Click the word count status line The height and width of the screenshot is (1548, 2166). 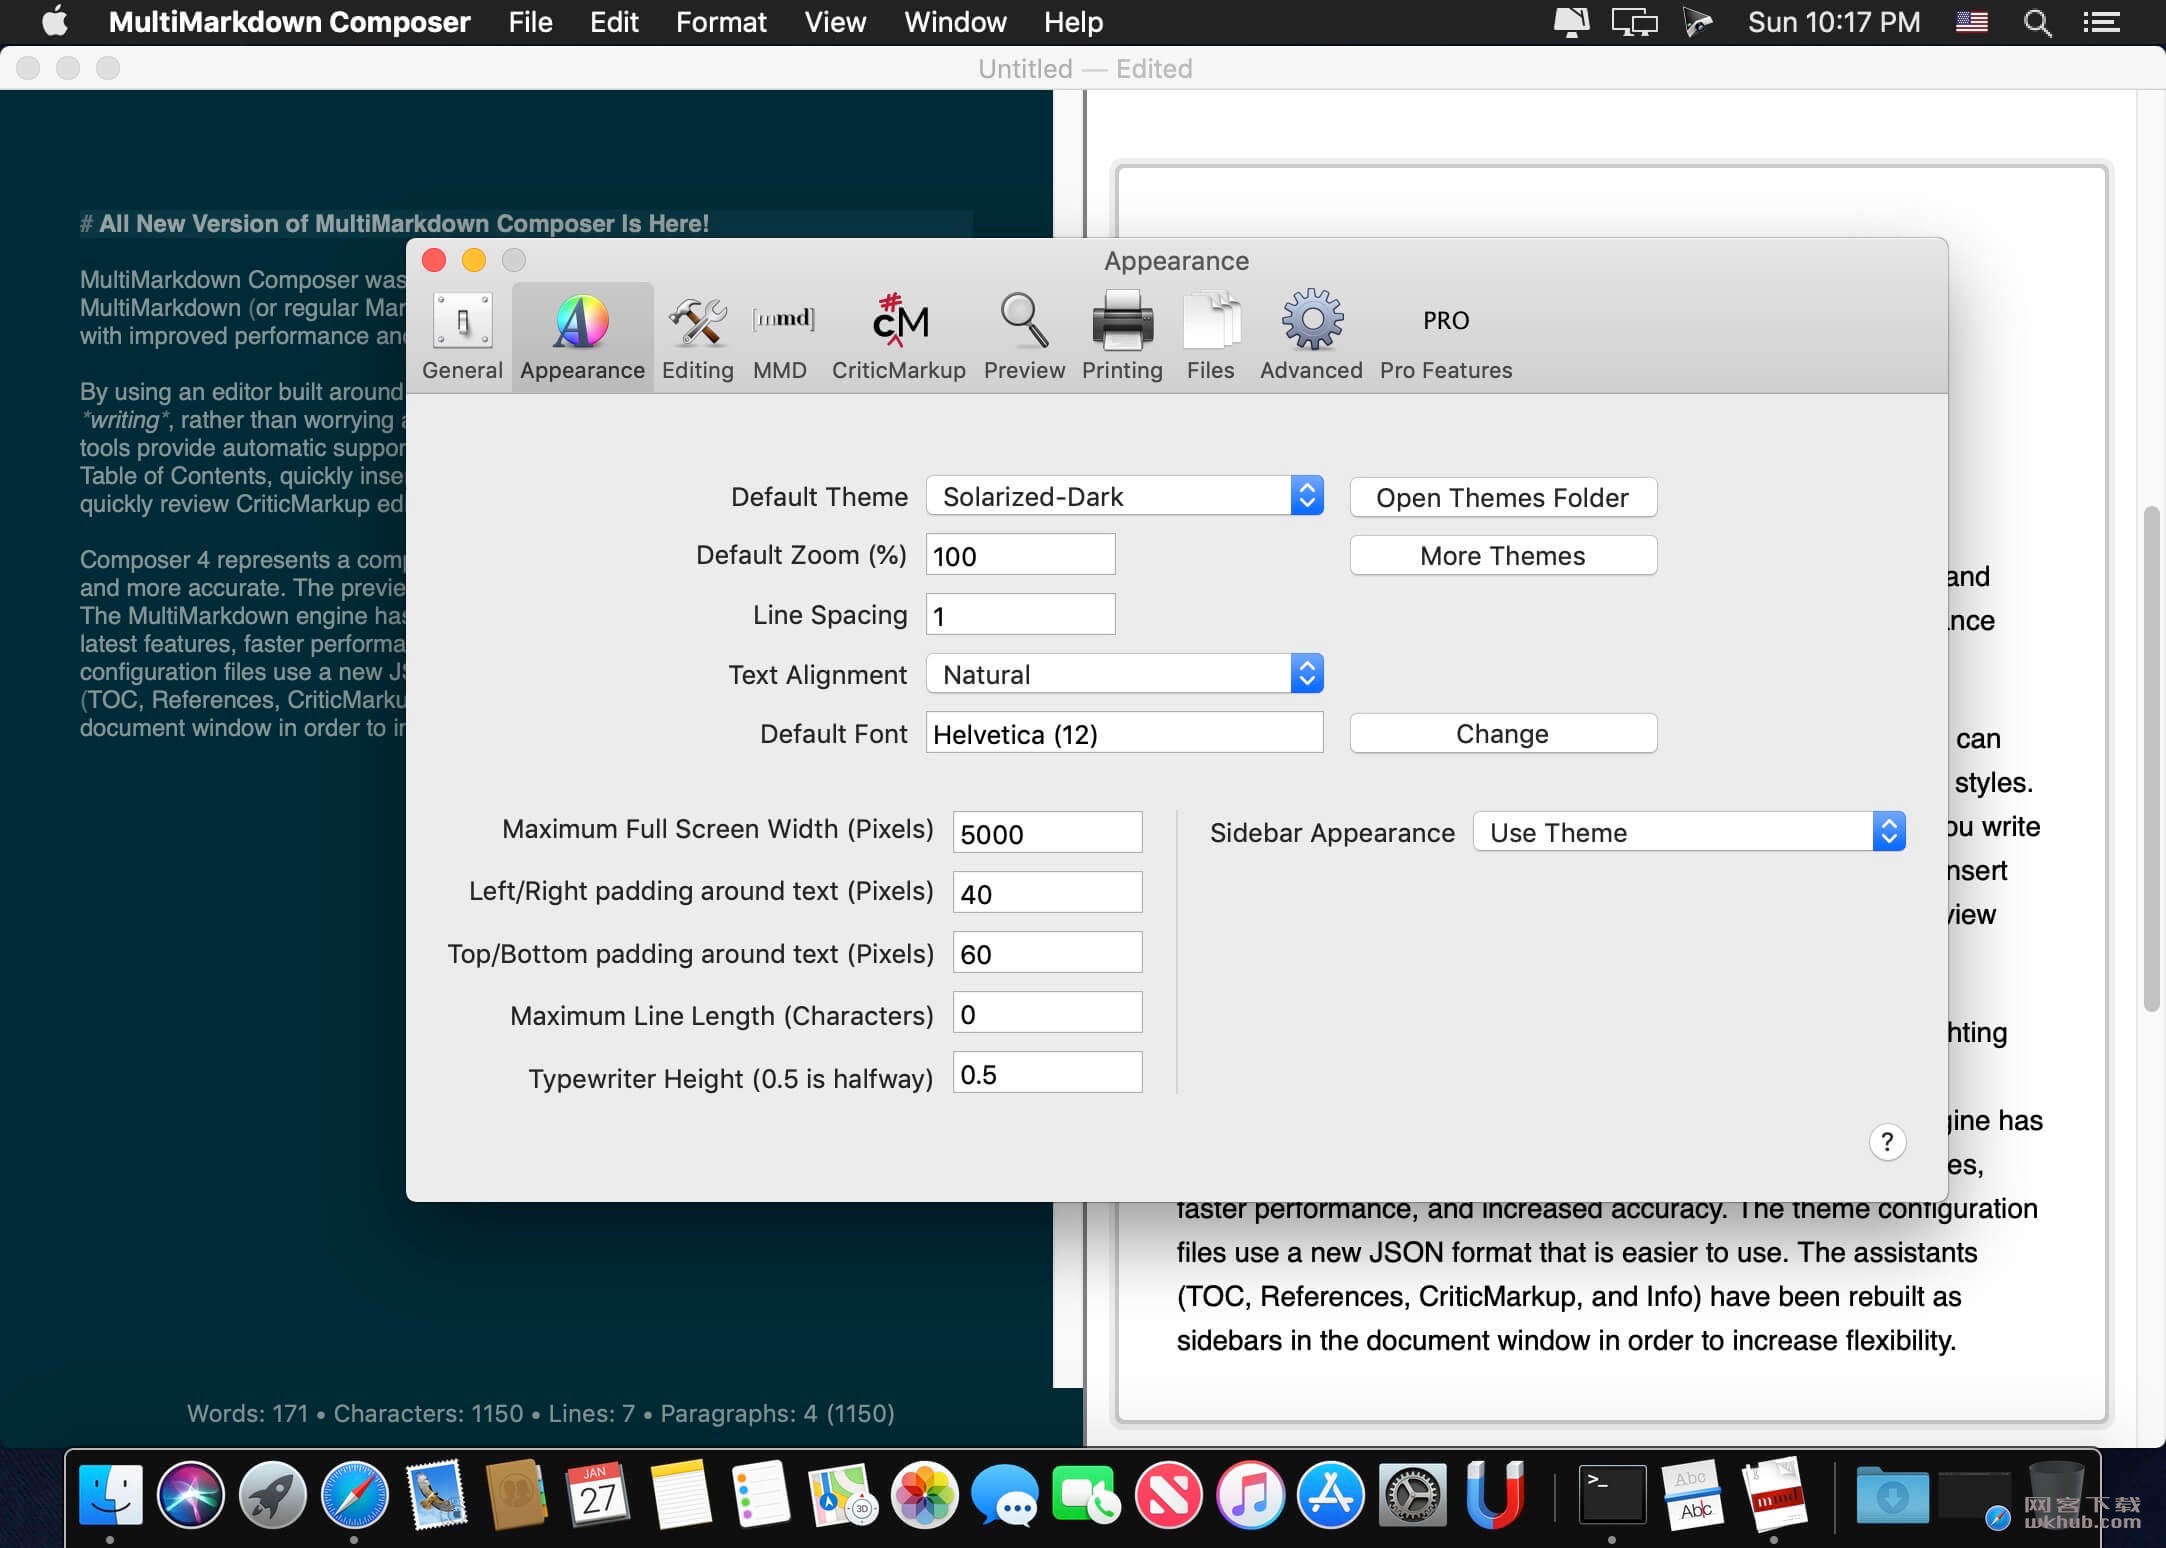pos(540,1413)
